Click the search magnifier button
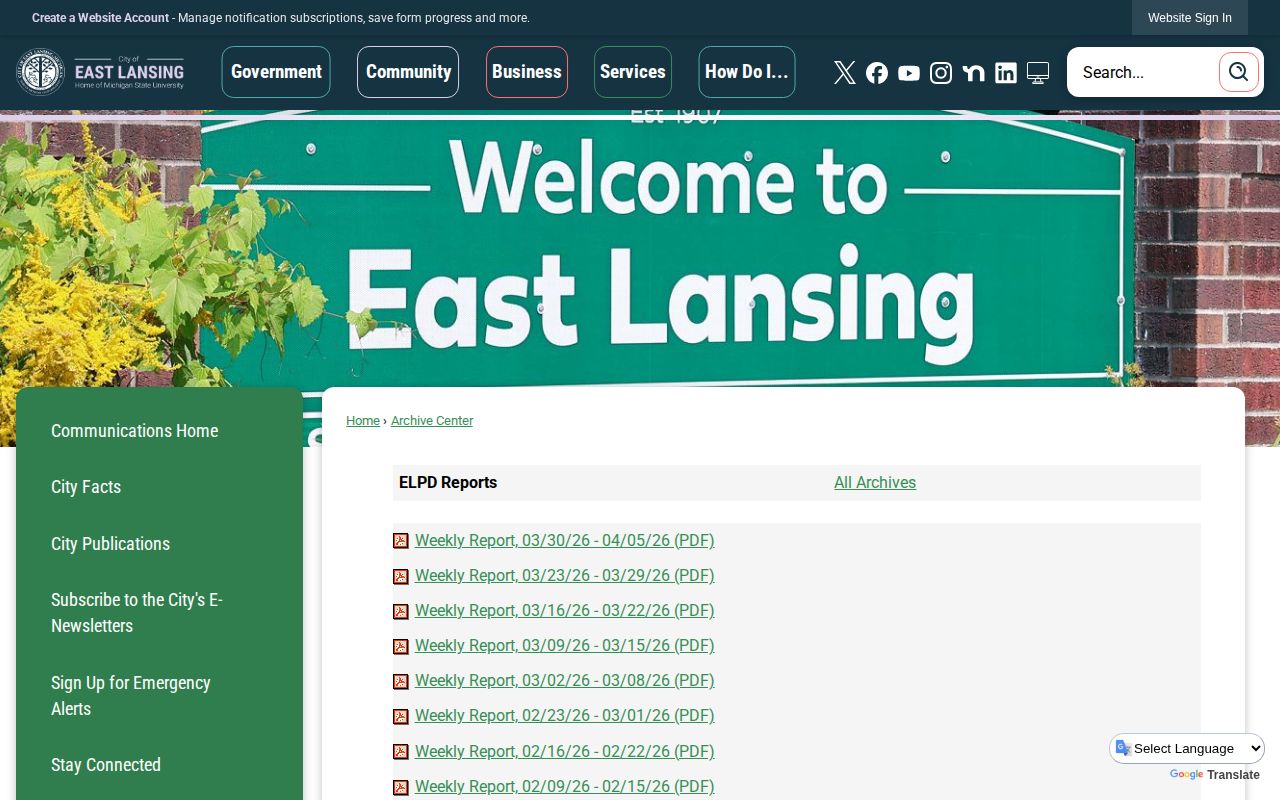Screen dimensions: 1280x800 pos(1239,72)
